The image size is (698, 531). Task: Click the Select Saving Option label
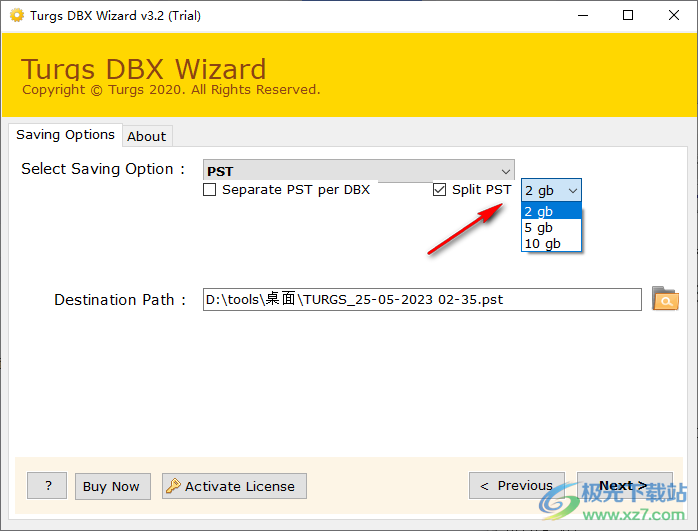click(103, 169)
